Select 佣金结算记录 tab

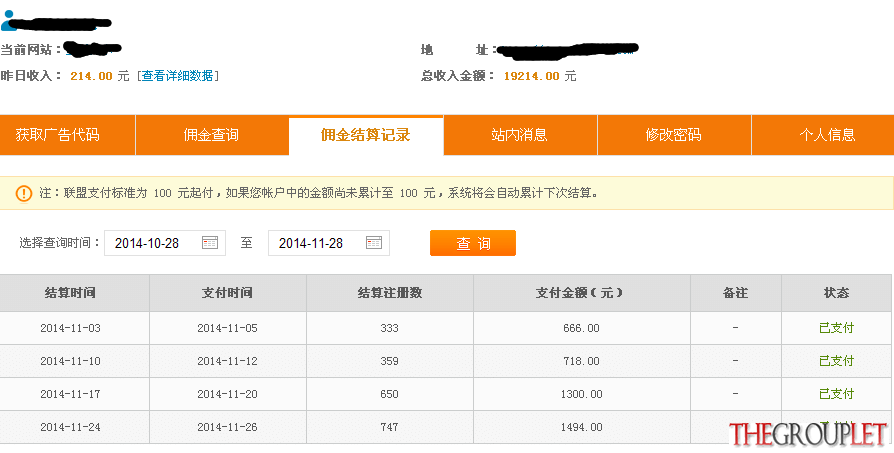point(366,135)
